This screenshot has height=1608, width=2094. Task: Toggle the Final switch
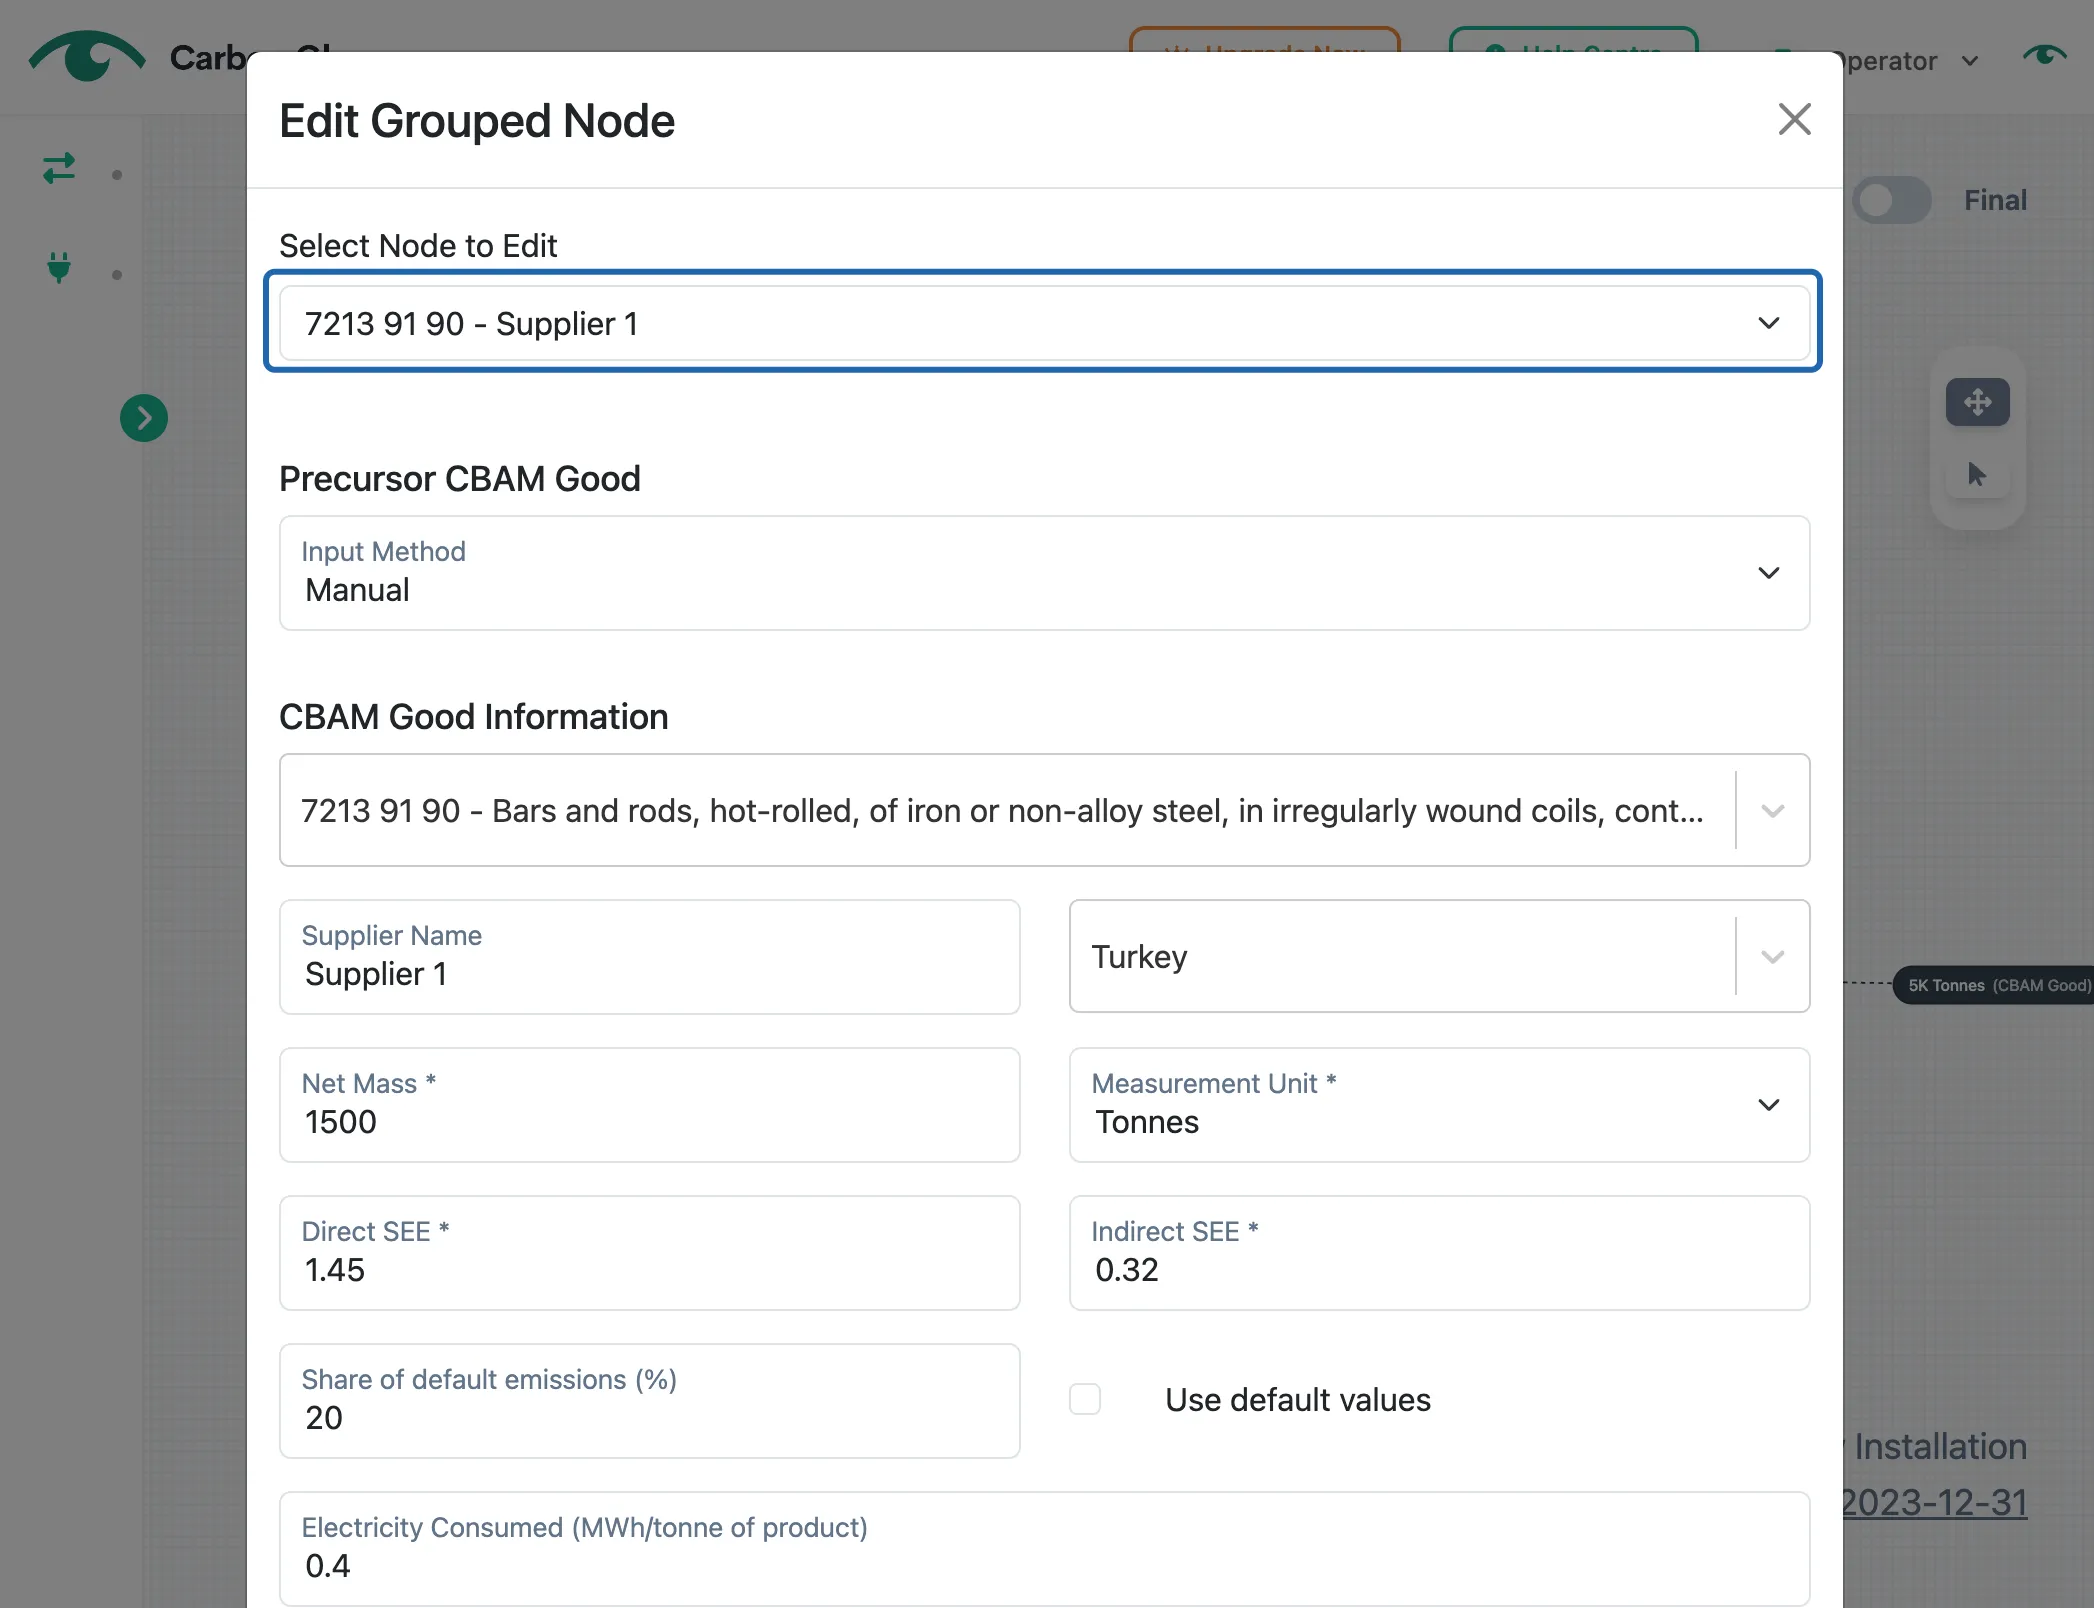[1891, 200]
